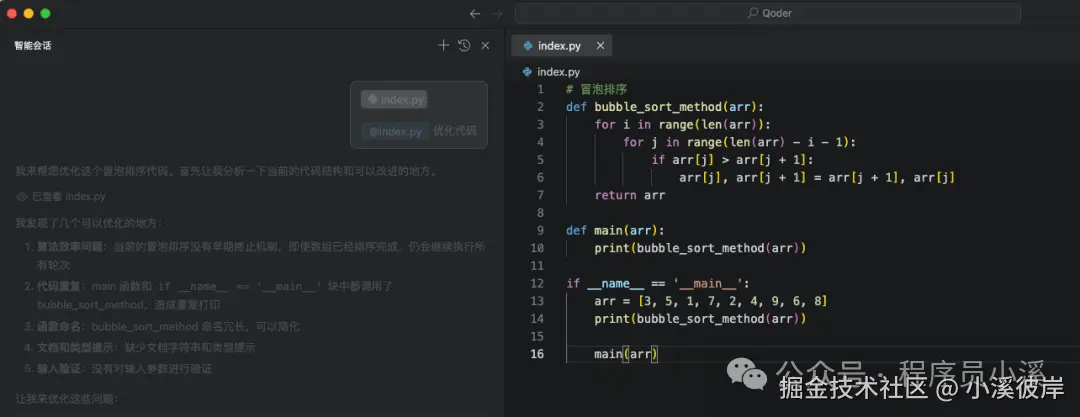This screenshot has width=1080, height=417.
Task: Close the 智能会话 chat panel
Action: 485,45
